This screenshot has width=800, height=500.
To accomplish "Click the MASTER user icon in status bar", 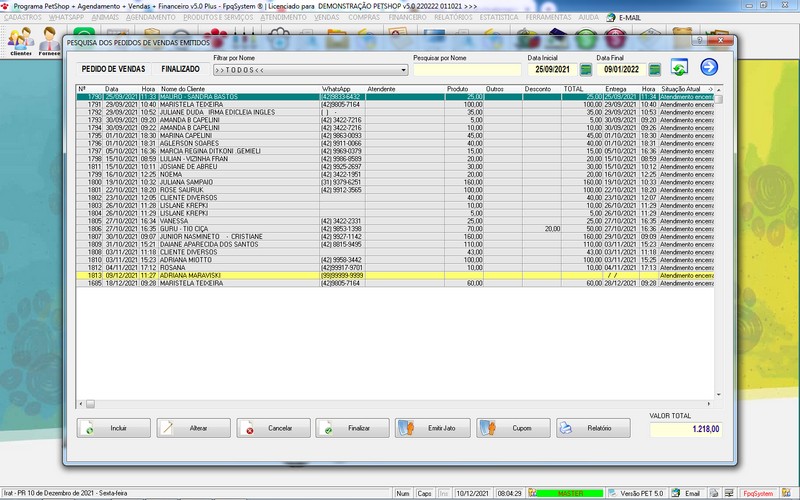I will (x=532, y=493).
